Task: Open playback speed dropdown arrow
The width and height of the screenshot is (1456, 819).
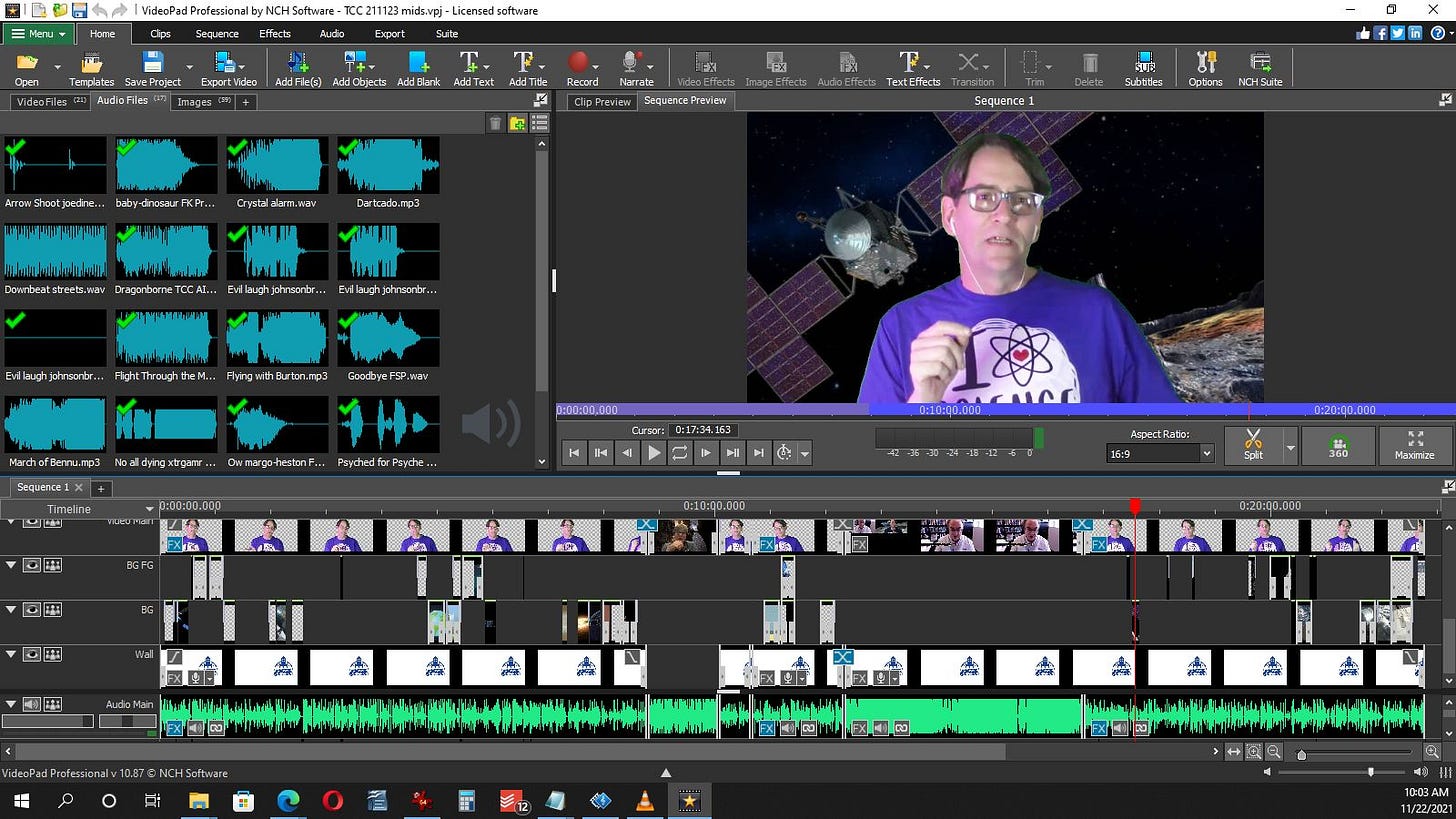Action: [x=804, y=454]
